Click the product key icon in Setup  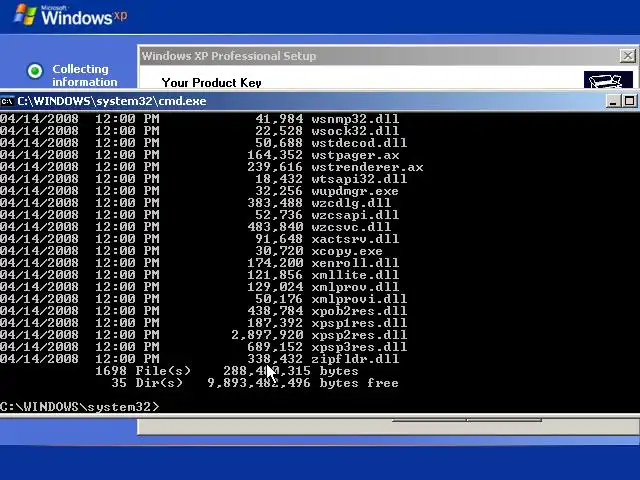click(608, 80)
